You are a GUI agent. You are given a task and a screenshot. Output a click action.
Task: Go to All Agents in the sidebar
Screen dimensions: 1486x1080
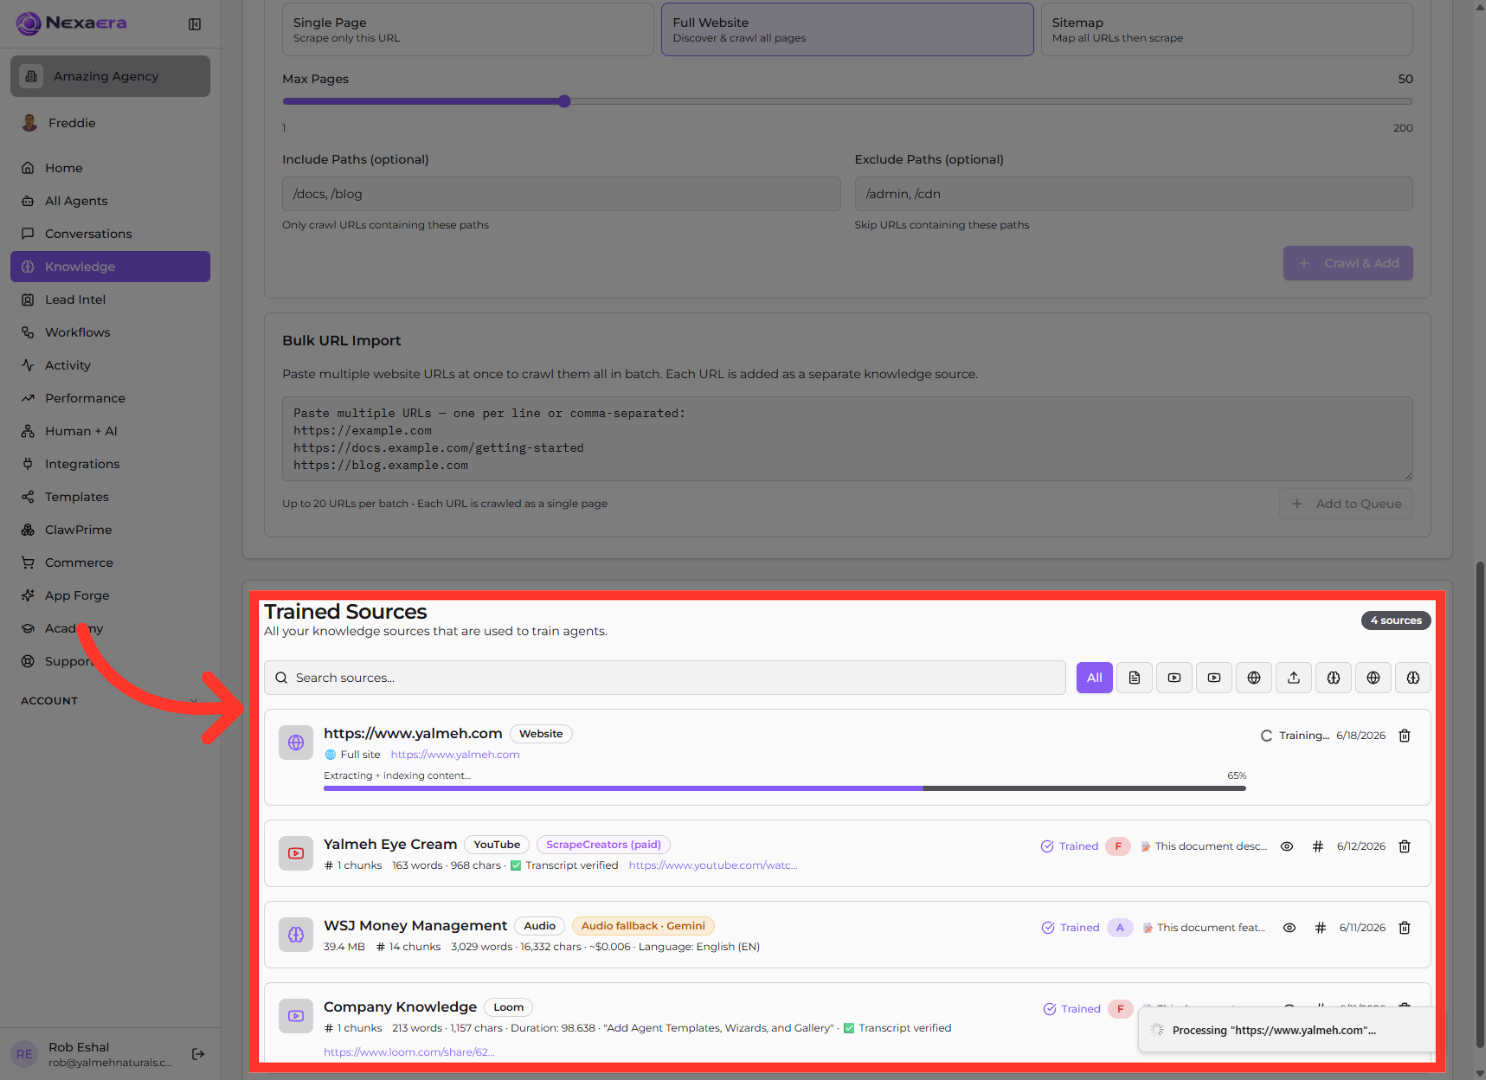click(x=110, y=201)
